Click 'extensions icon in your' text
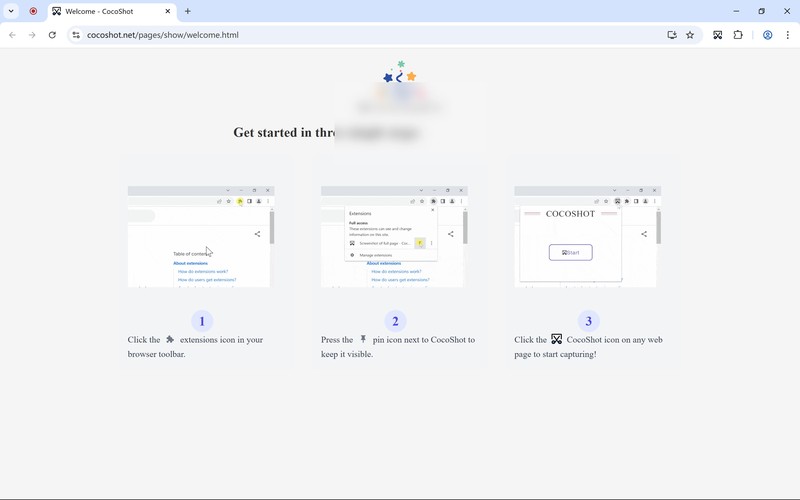The height and width of the screenshot is (500, 800). 221,340
